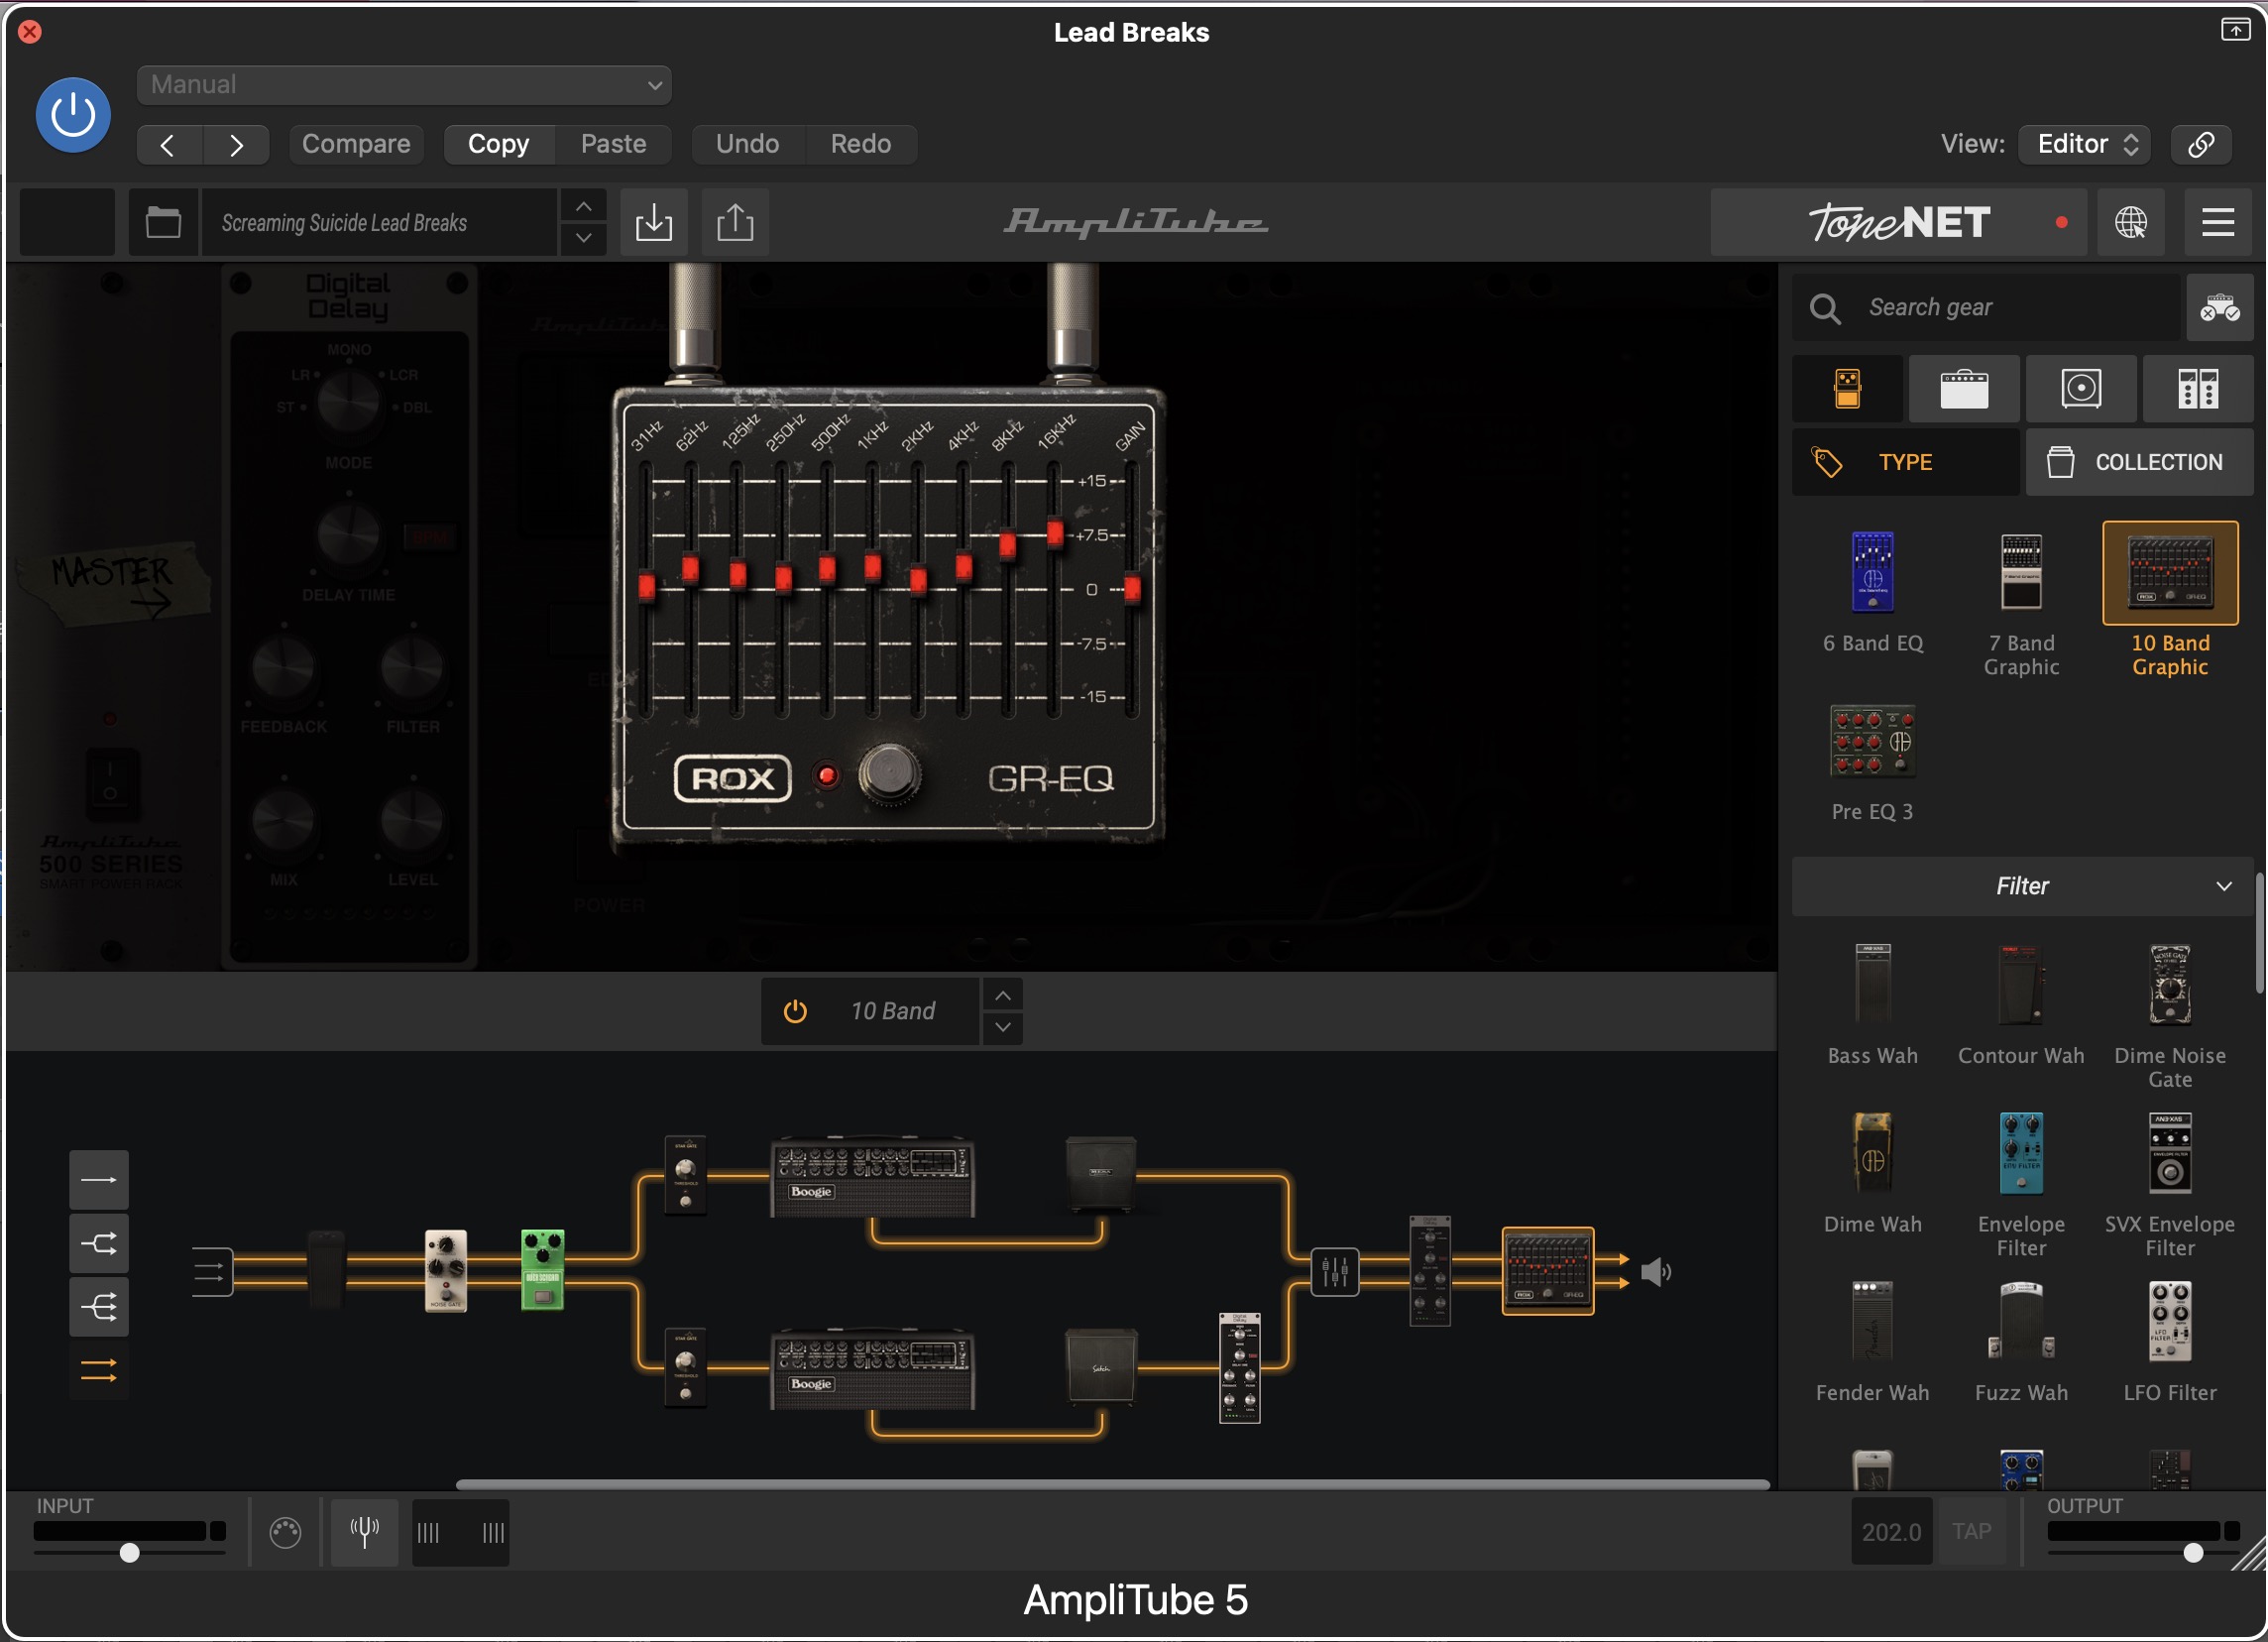This screenshot has width=2268, height=1642.
Task: Open the View Editor dropdown
Action: [x=2086, y=144]
